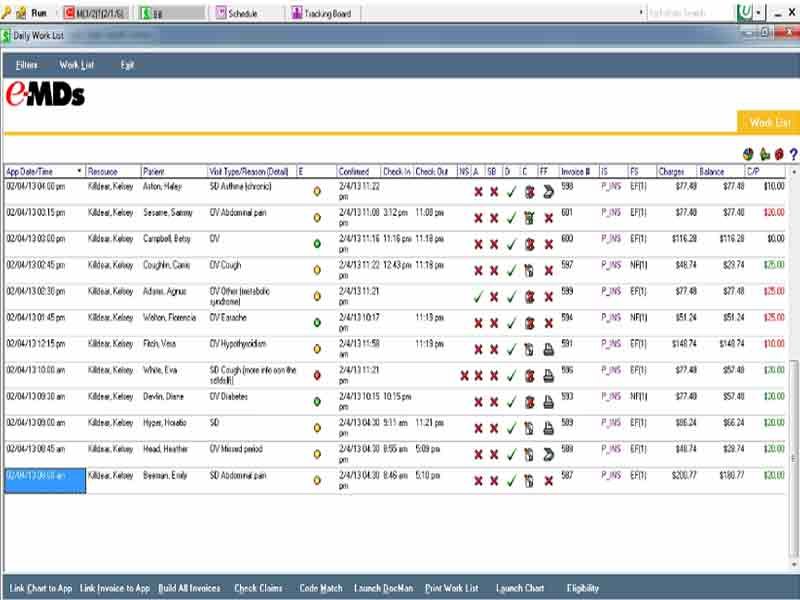Click balance value $180.77
The width and height of the screenshot is (800, 600).
click(x=732, y=476)
